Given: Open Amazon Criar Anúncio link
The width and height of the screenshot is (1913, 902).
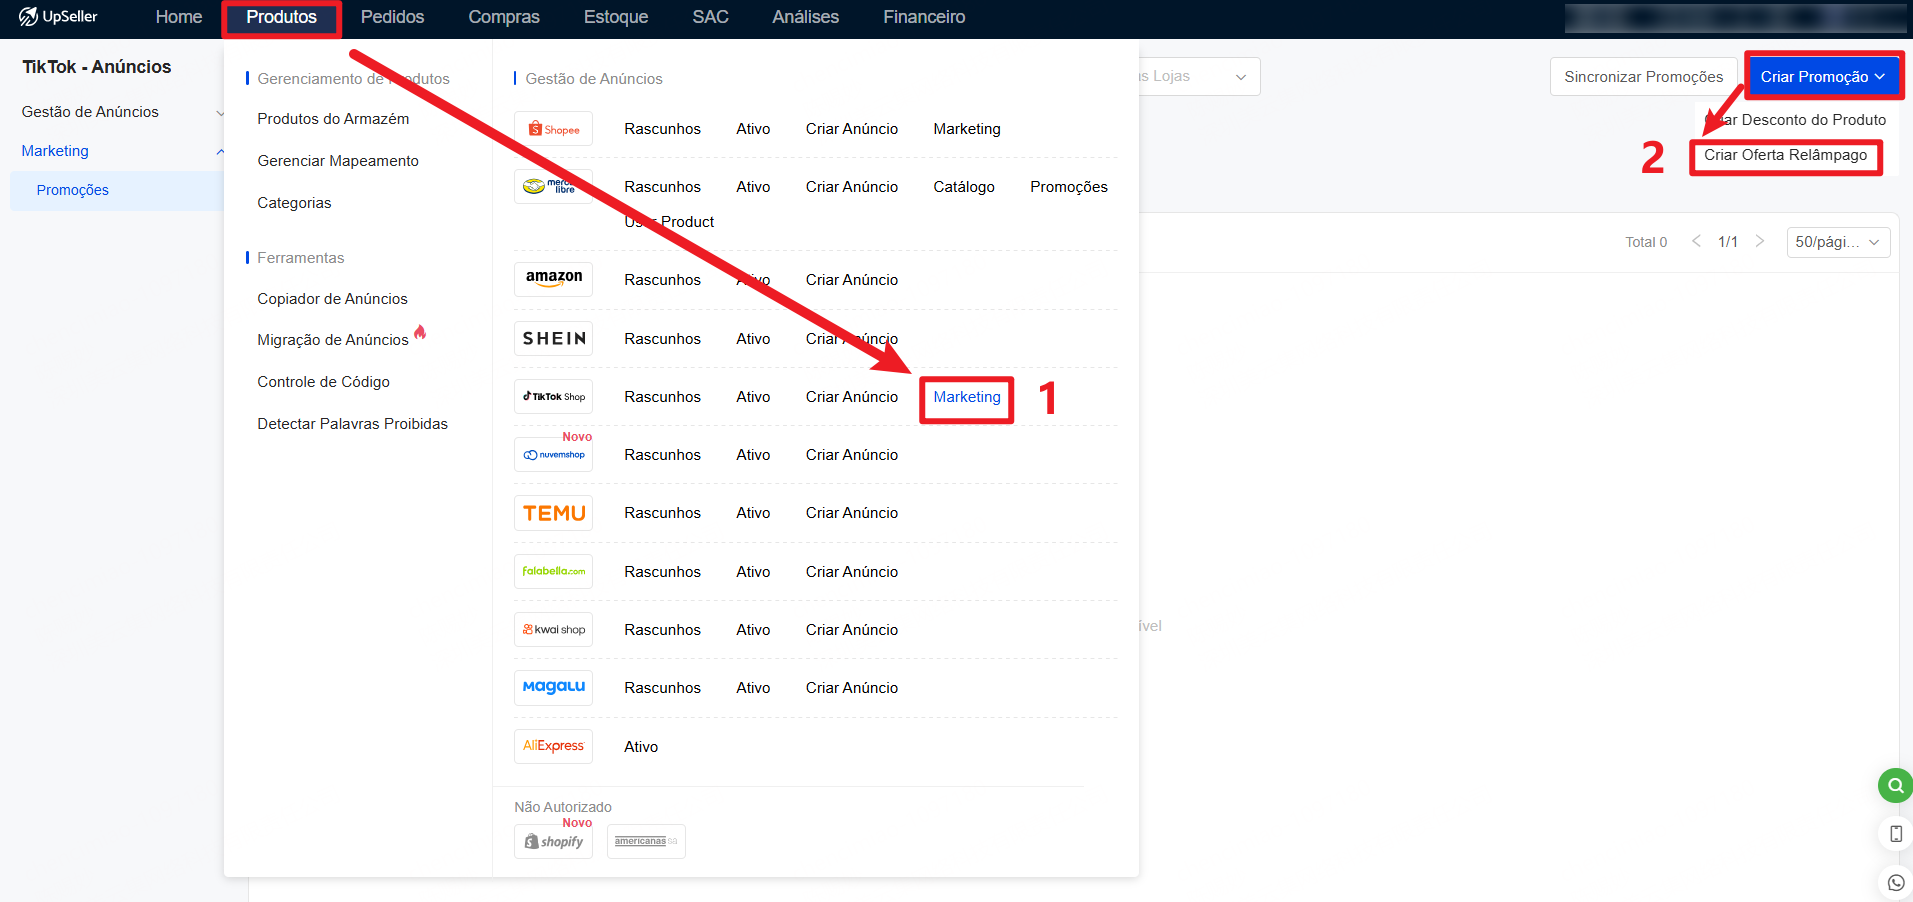Looking at the screenshot, I should click(x=852, y=280).
